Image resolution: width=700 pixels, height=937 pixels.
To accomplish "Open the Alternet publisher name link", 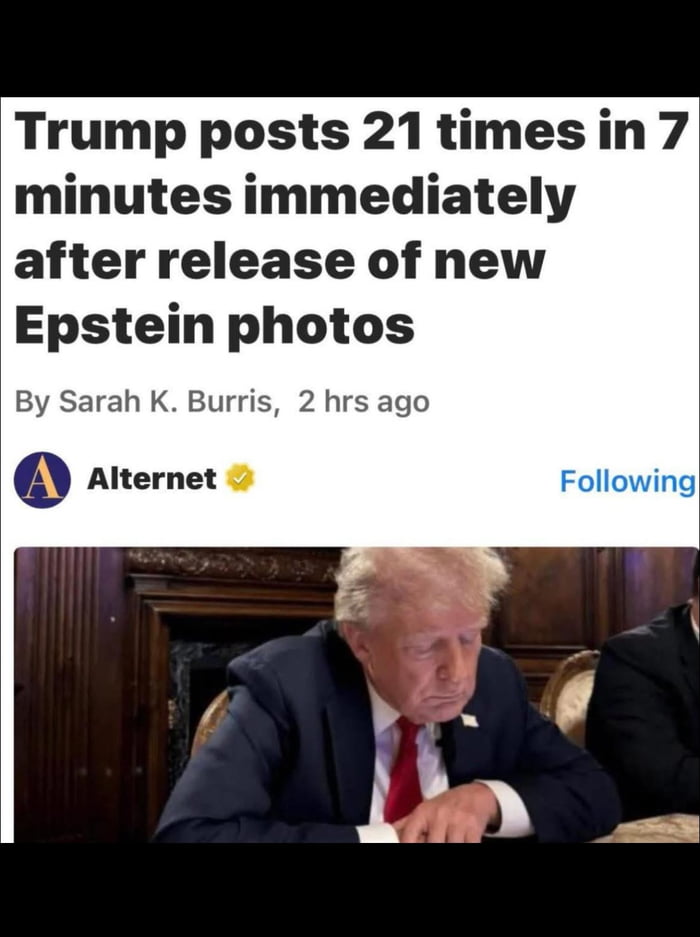I will pos(151,479).
